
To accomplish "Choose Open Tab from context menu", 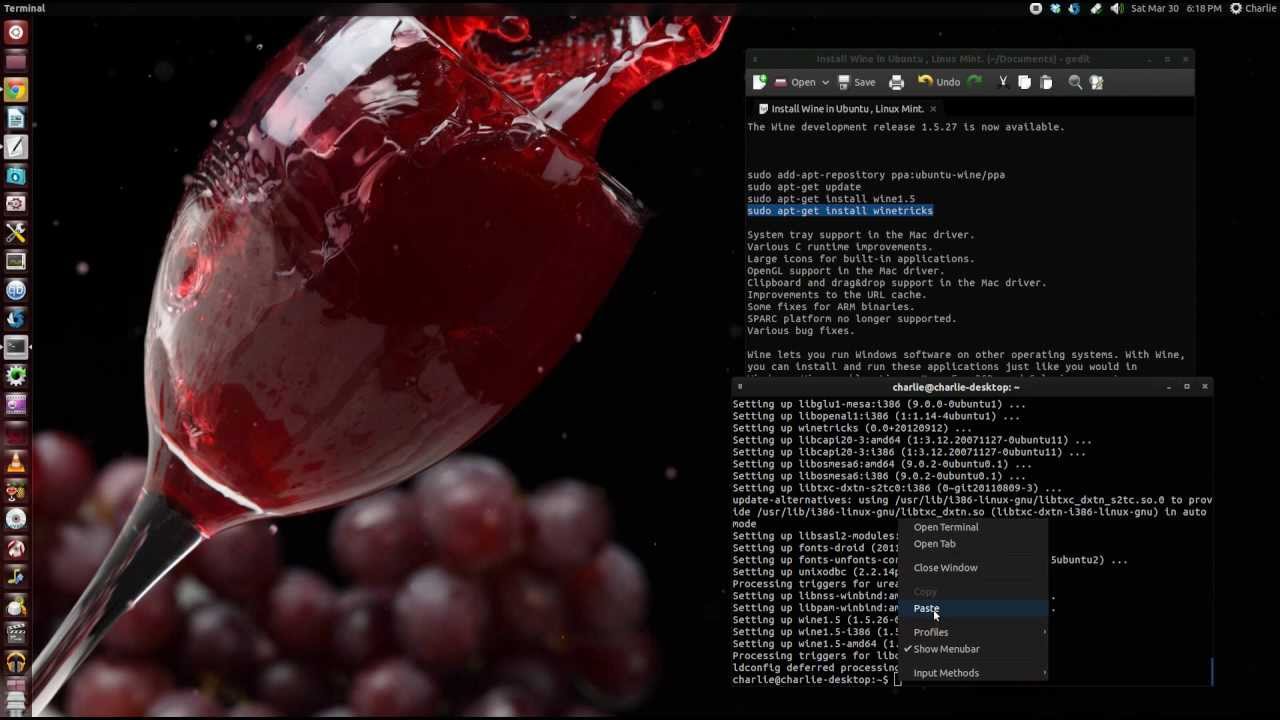I will [x=935, y=544].
